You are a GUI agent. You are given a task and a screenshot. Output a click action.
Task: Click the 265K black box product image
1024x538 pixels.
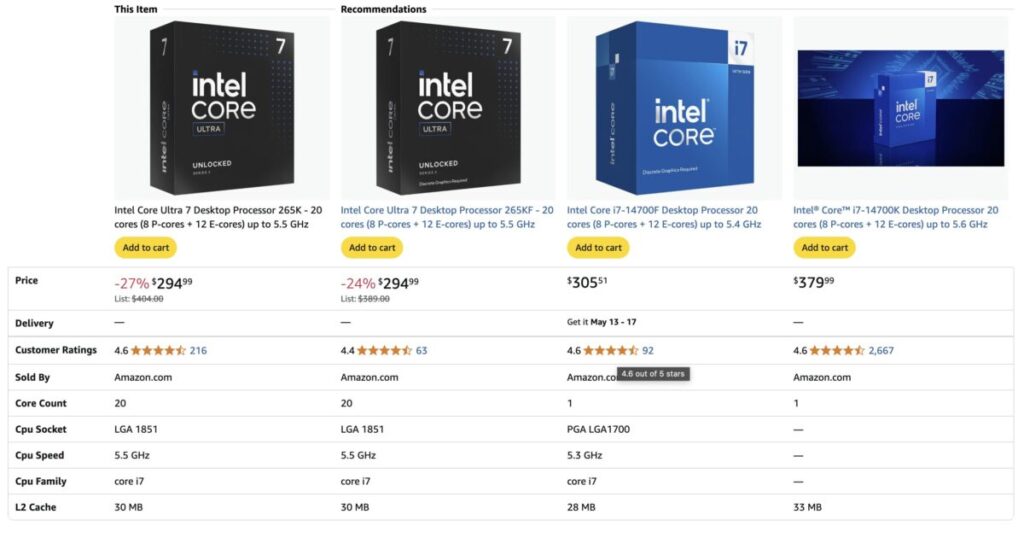pos(222,108)
